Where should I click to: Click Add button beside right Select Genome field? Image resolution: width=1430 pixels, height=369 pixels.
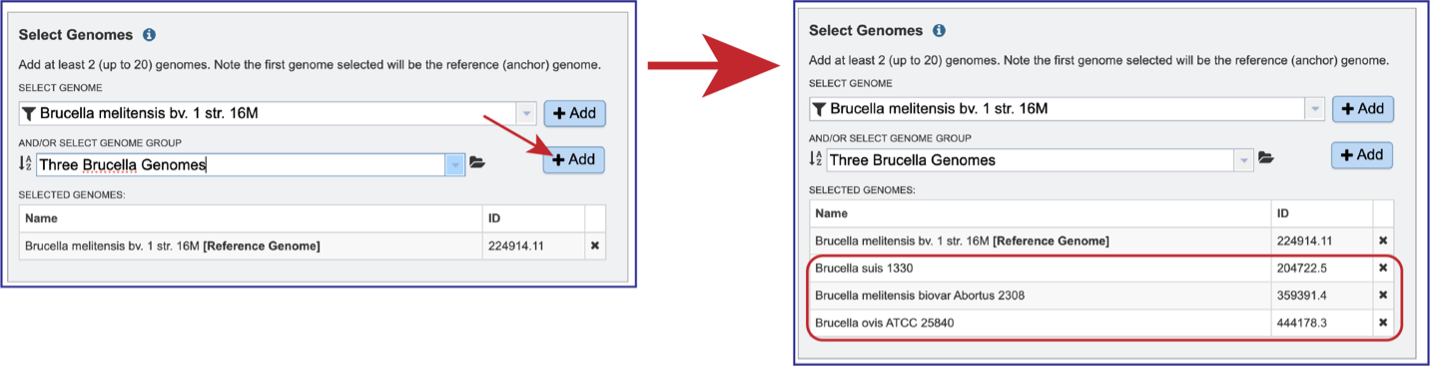point(1363,108)
